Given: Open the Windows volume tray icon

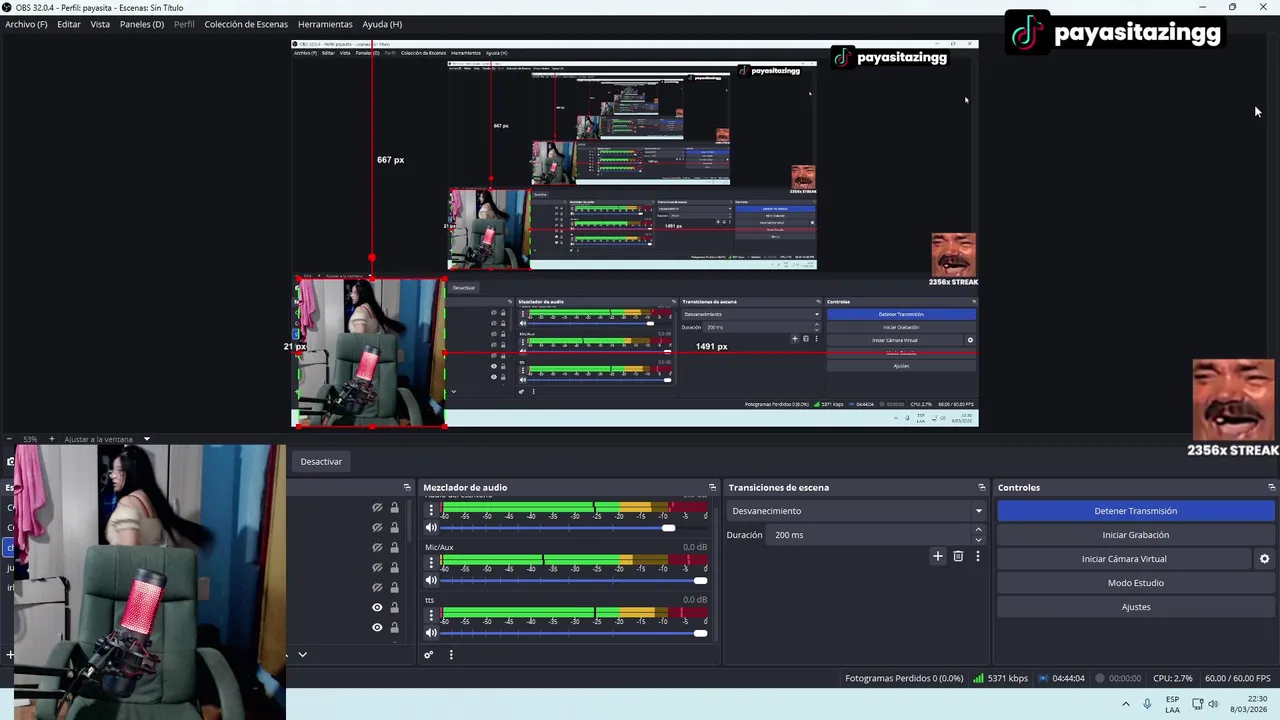Looking at the screenshot, I should click(1213, 704).
